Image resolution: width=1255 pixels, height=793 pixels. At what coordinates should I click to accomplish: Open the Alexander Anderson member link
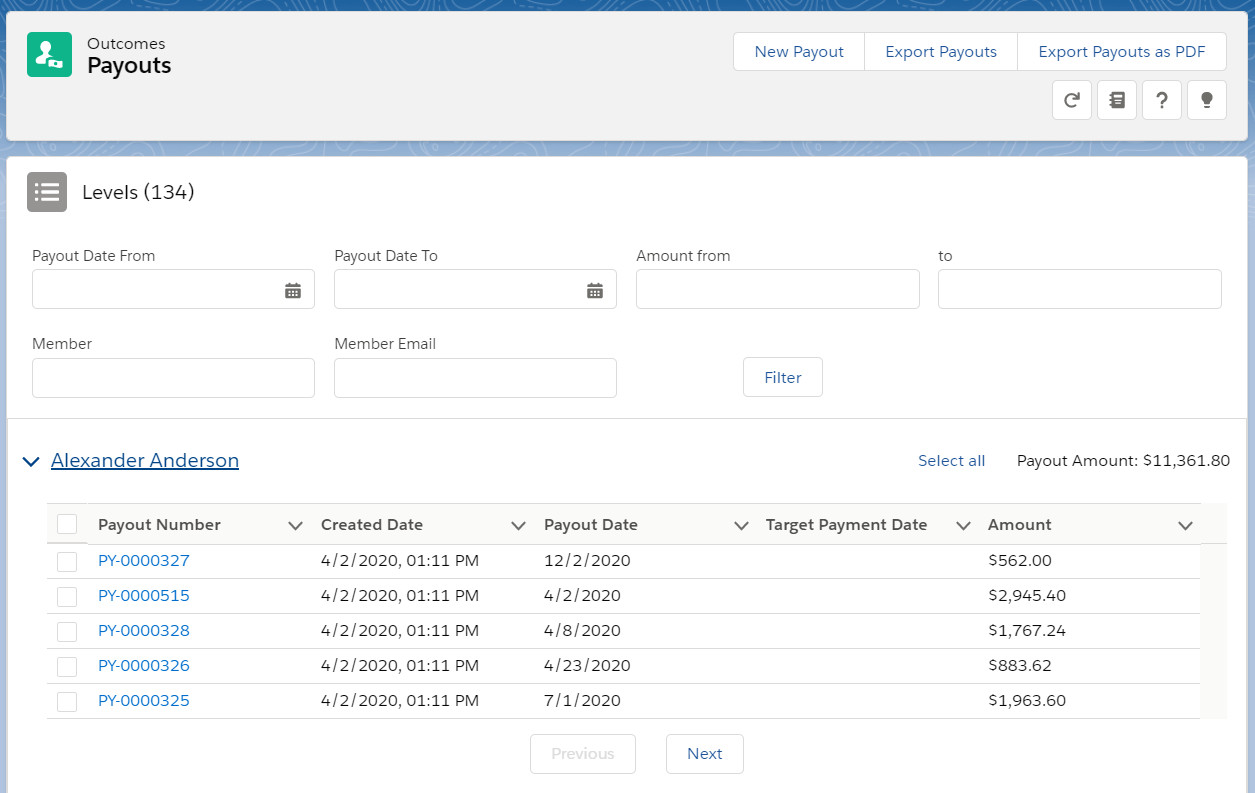point(145,460)
